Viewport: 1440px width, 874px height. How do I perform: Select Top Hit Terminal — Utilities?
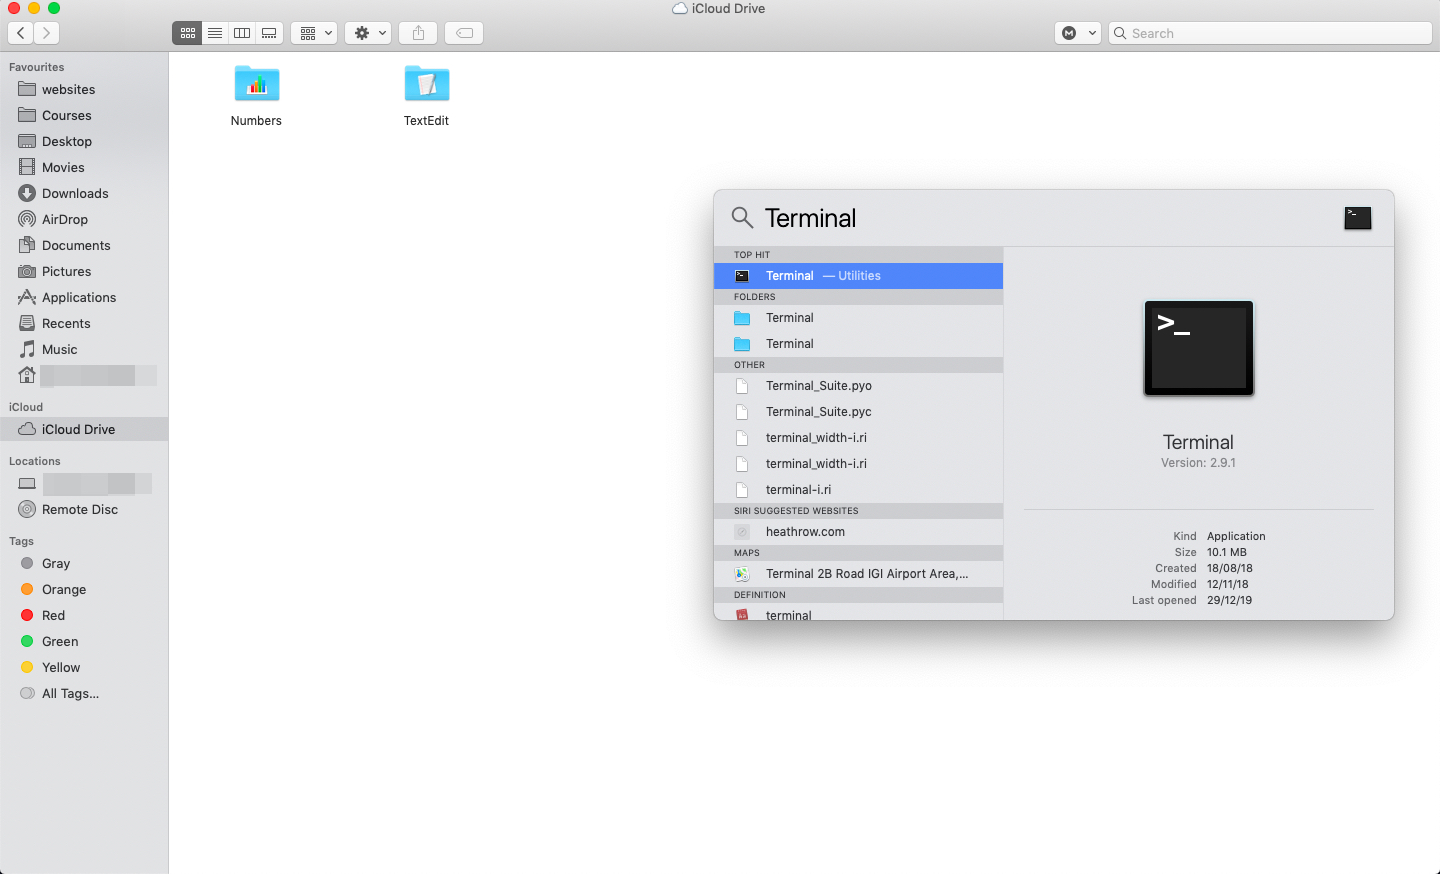click(858, 276)
